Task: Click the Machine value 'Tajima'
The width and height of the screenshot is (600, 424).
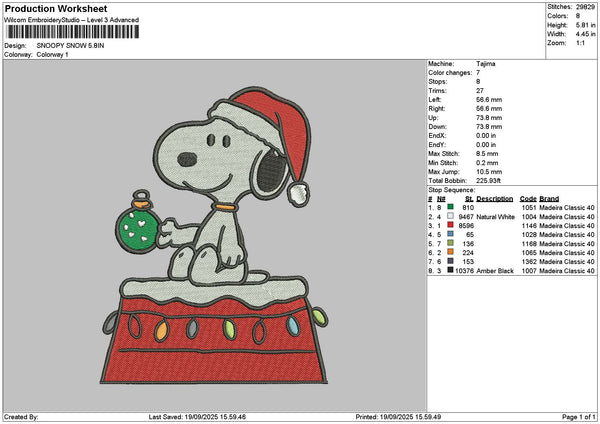Action: (x=486, y=64)
